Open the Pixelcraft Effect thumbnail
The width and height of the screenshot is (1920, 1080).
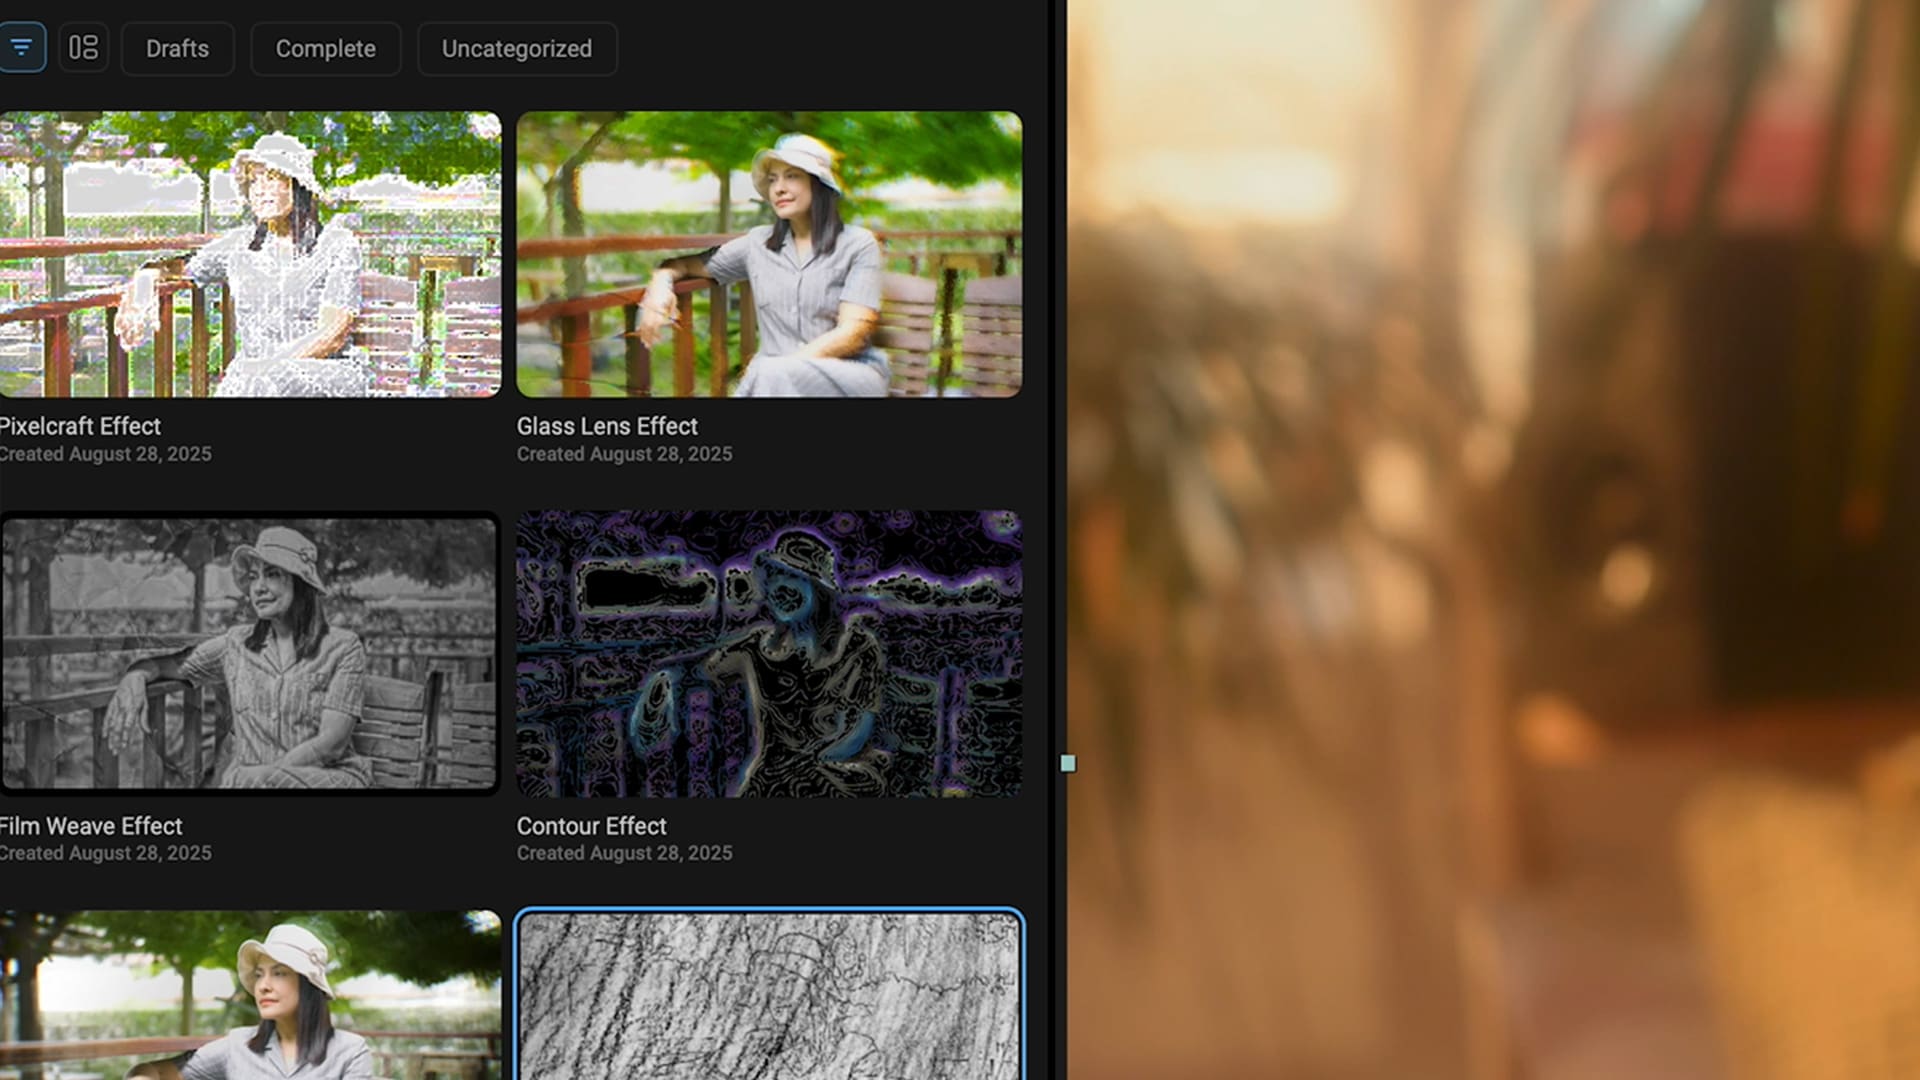[250, 254]
